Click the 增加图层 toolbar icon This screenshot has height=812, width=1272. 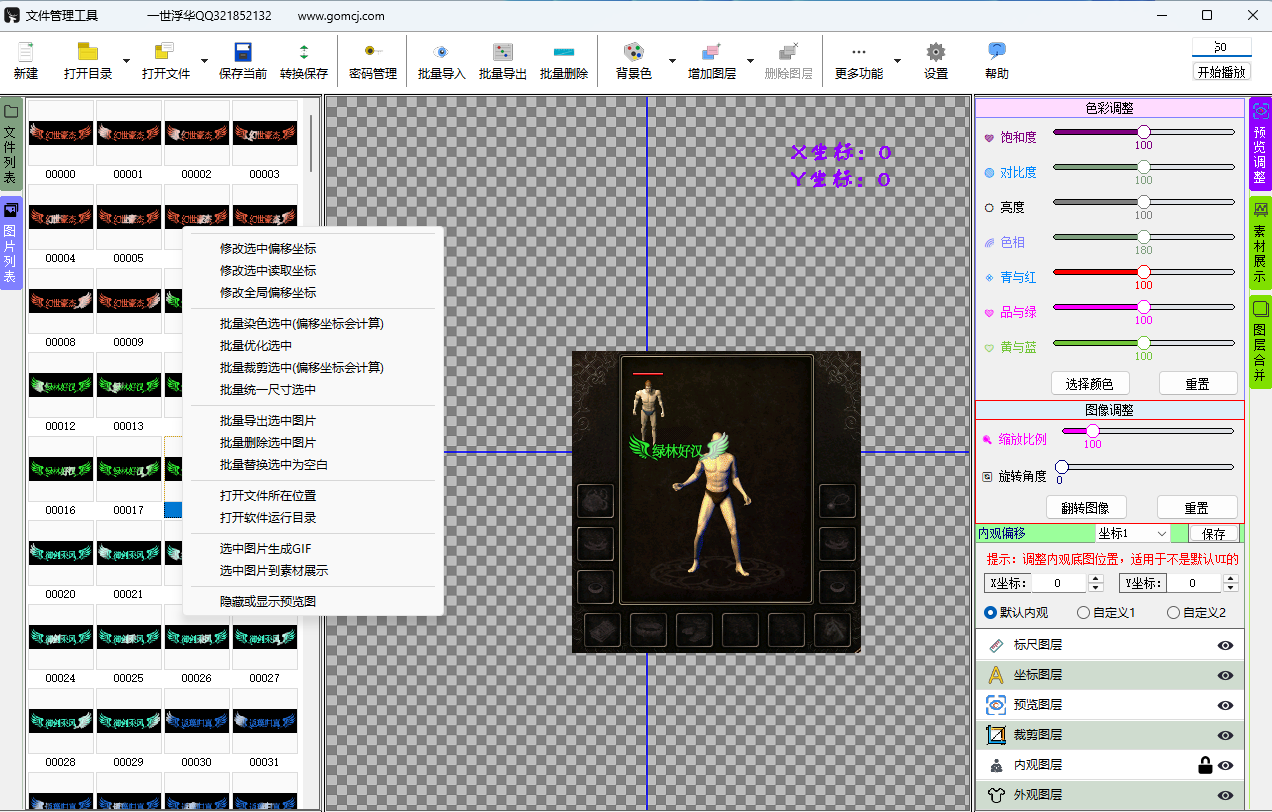tap(712, 52)
